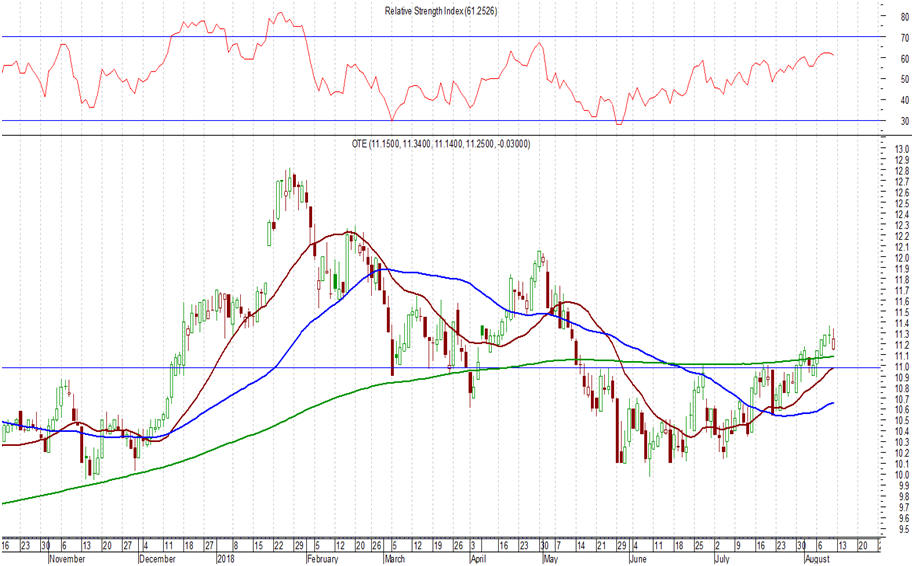The width and height of the screenshot is (914, 566).
Task: Click the 9.5 price axis label
Action: pos(904,529)
